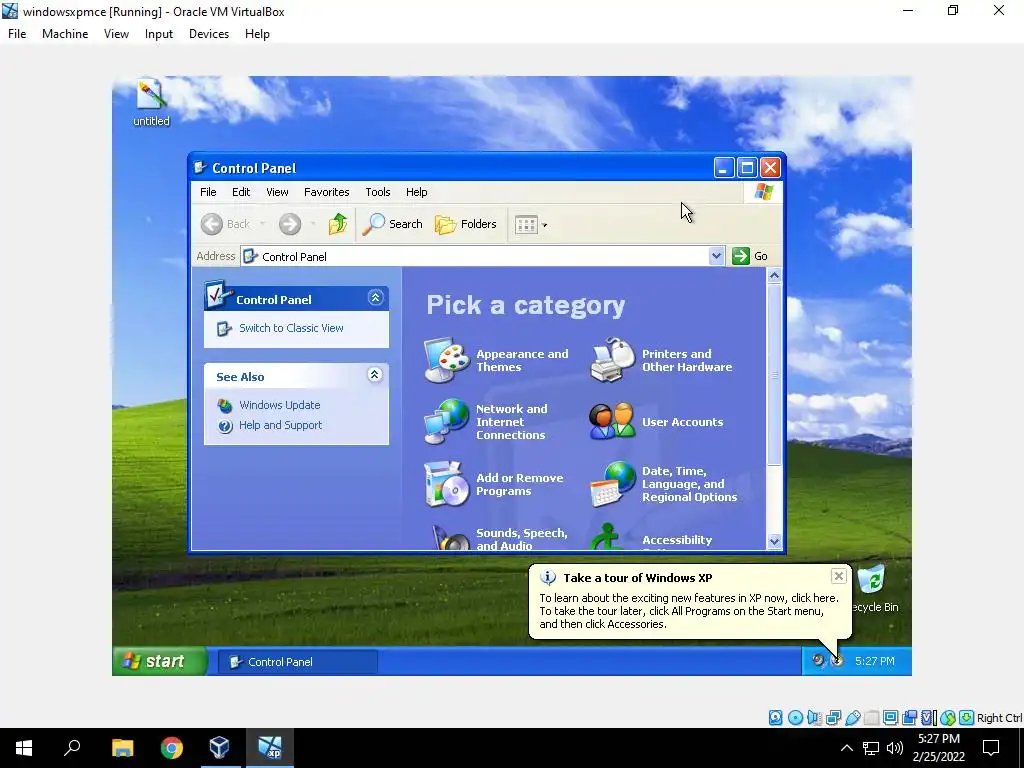Open VirtualBox Machine menu
This screenshot has width=1024, height=768.
[65, 34]
